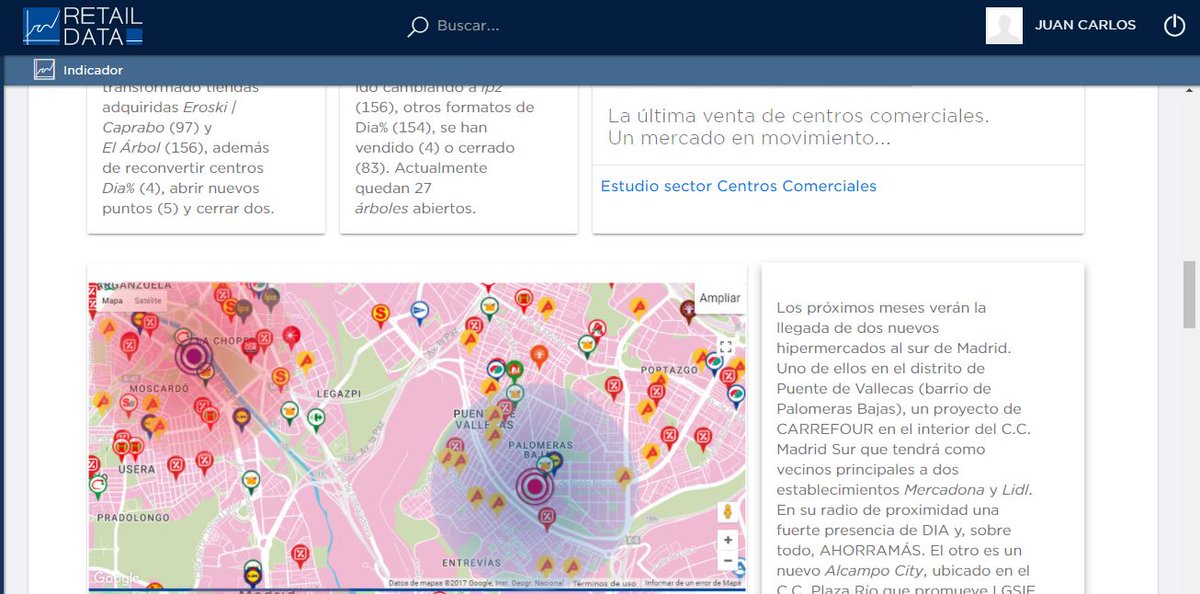Viewport: 1200px width, 594px height.
Task: Select green Carrefour marker at Legazpi
Action: point(316,419)
